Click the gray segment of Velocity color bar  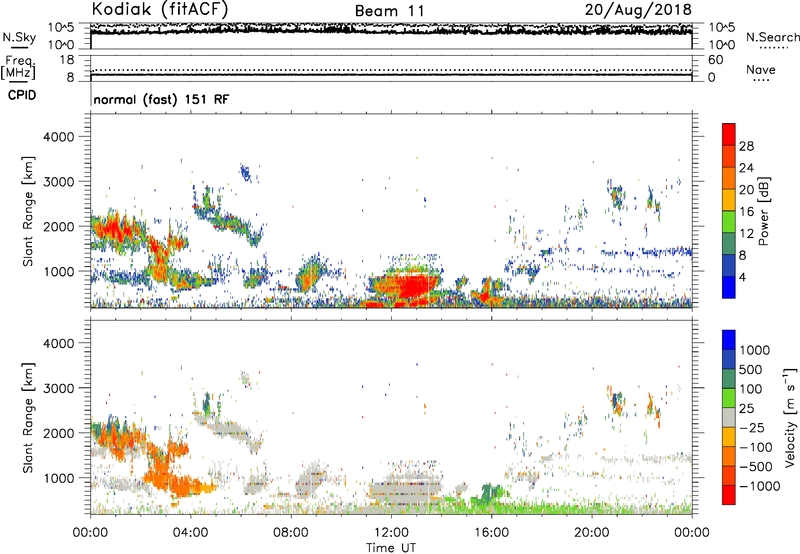click(x=729, y=418)
